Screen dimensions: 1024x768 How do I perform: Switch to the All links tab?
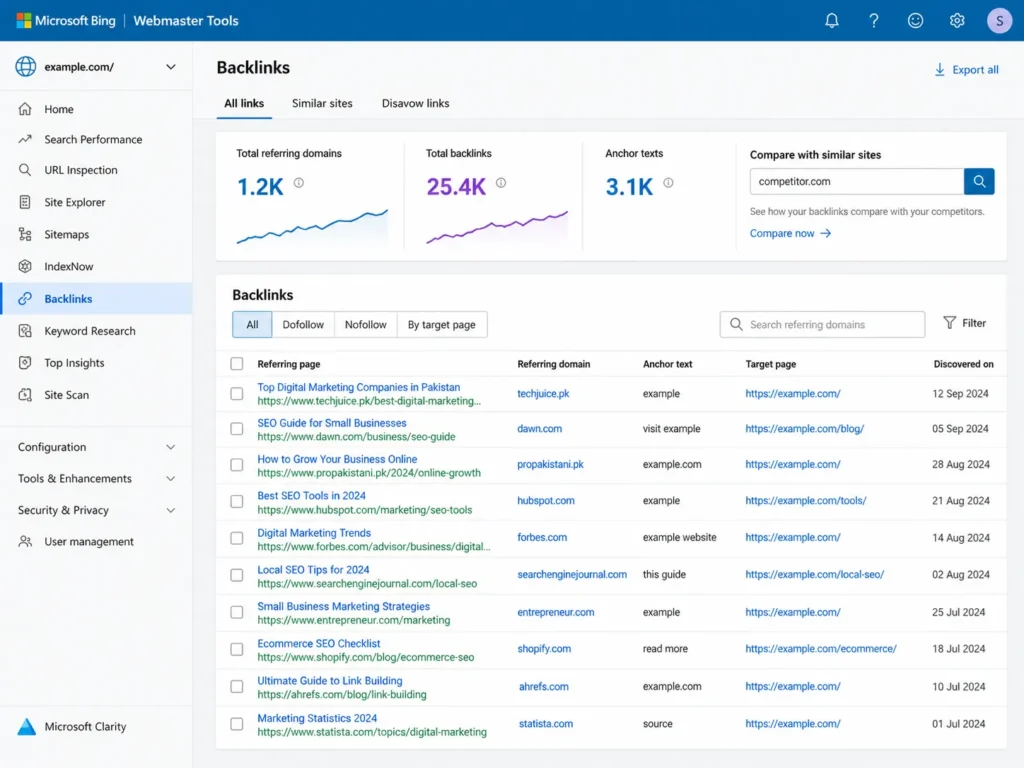coord(244,103)
